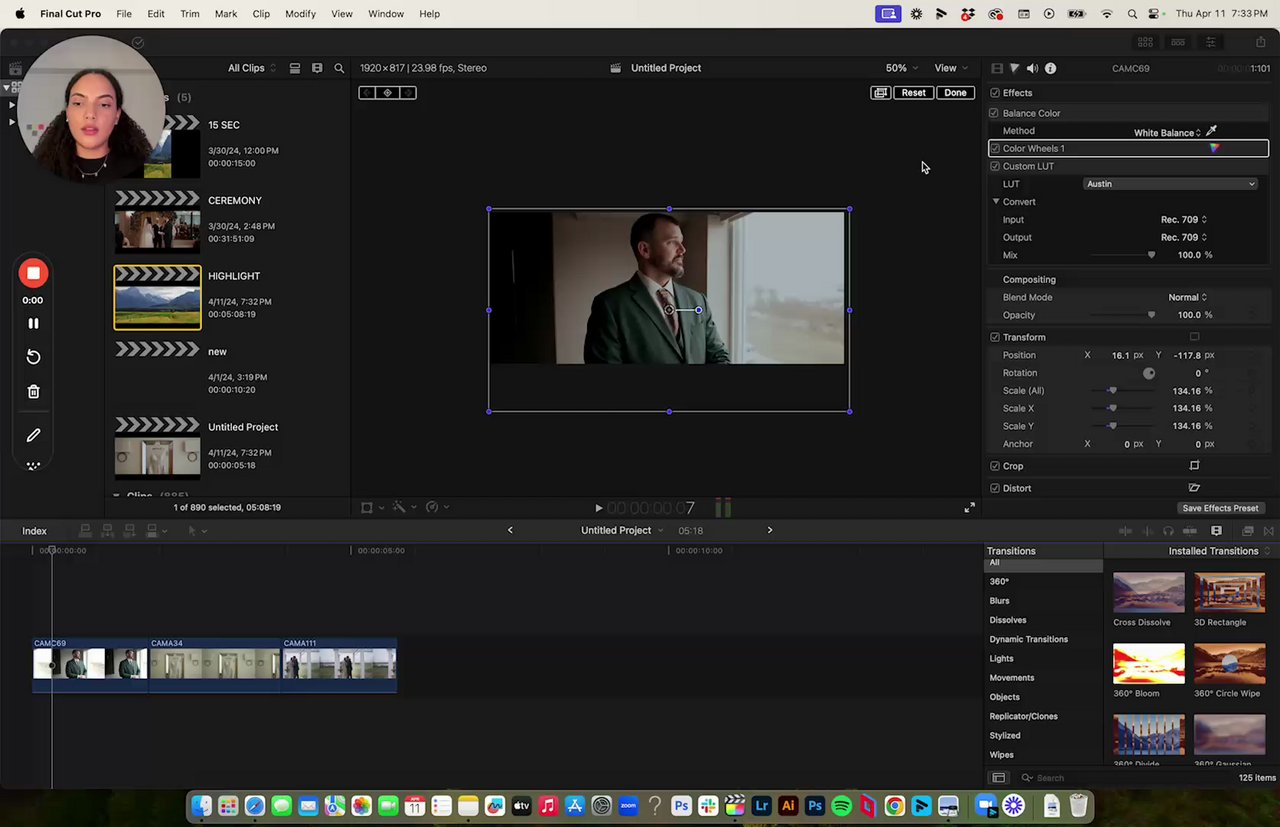Screen dimensions: 1280x827
Task: Uncheck the Custom LUT effect
Action: pos(994,166)
